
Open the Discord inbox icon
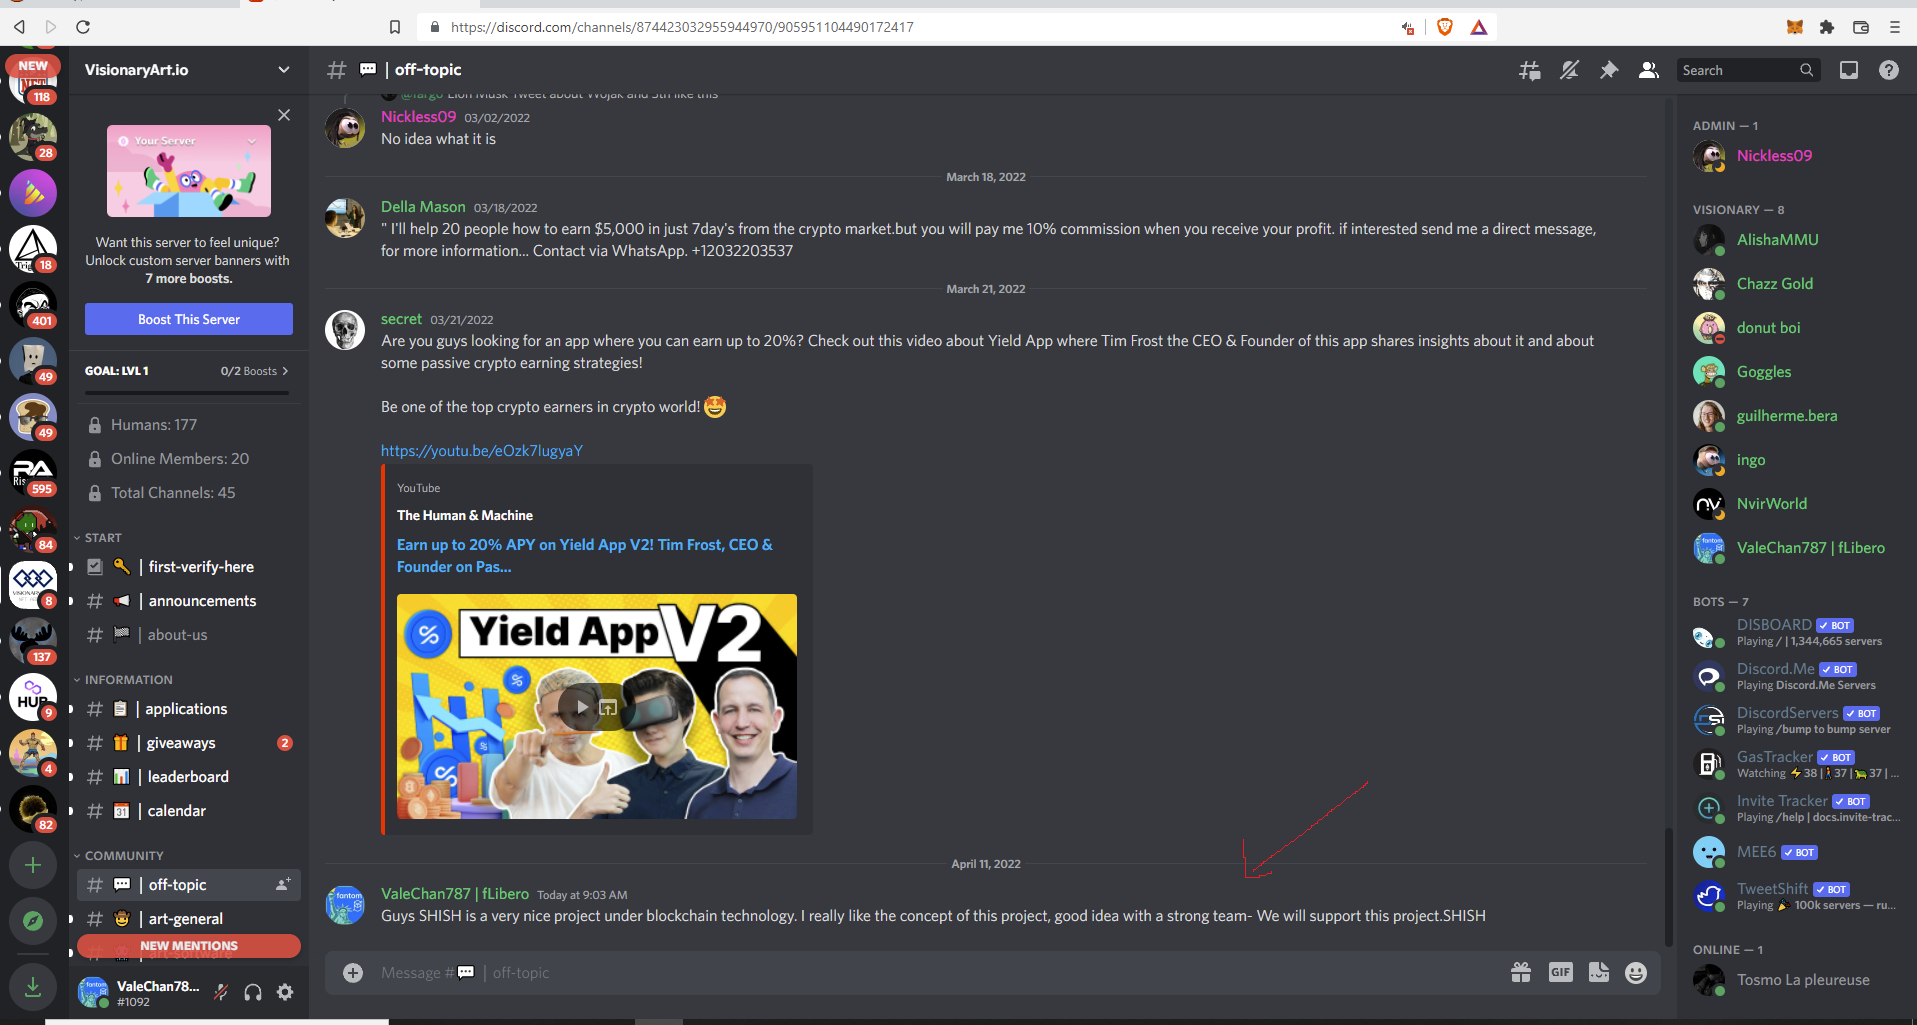(1849, 70)
